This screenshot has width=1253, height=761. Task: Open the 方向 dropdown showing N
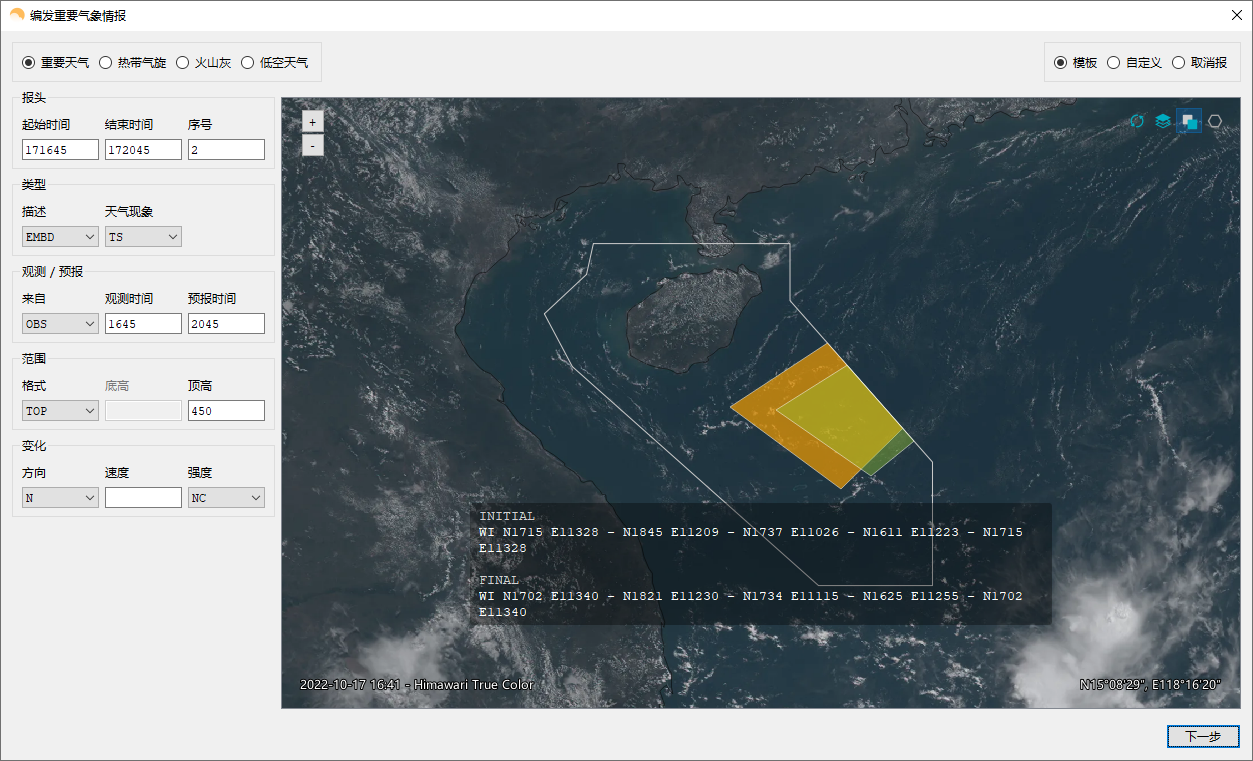(60, 498)
